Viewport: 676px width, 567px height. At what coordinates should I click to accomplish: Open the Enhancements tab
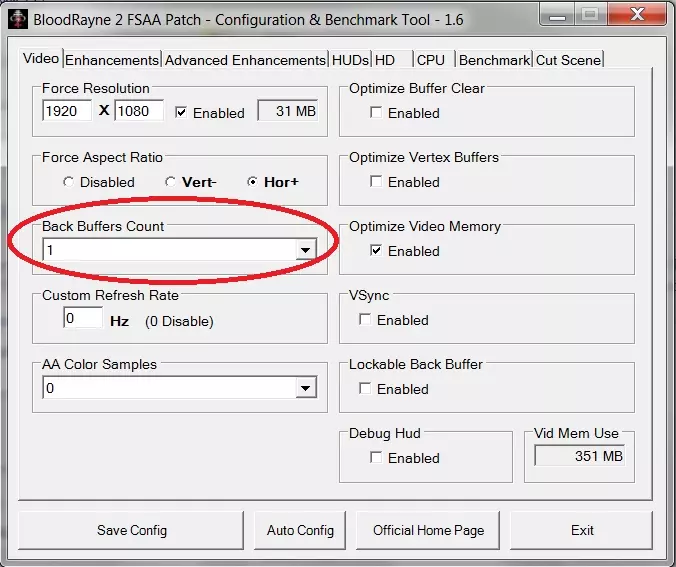click(x=112, y=60)
